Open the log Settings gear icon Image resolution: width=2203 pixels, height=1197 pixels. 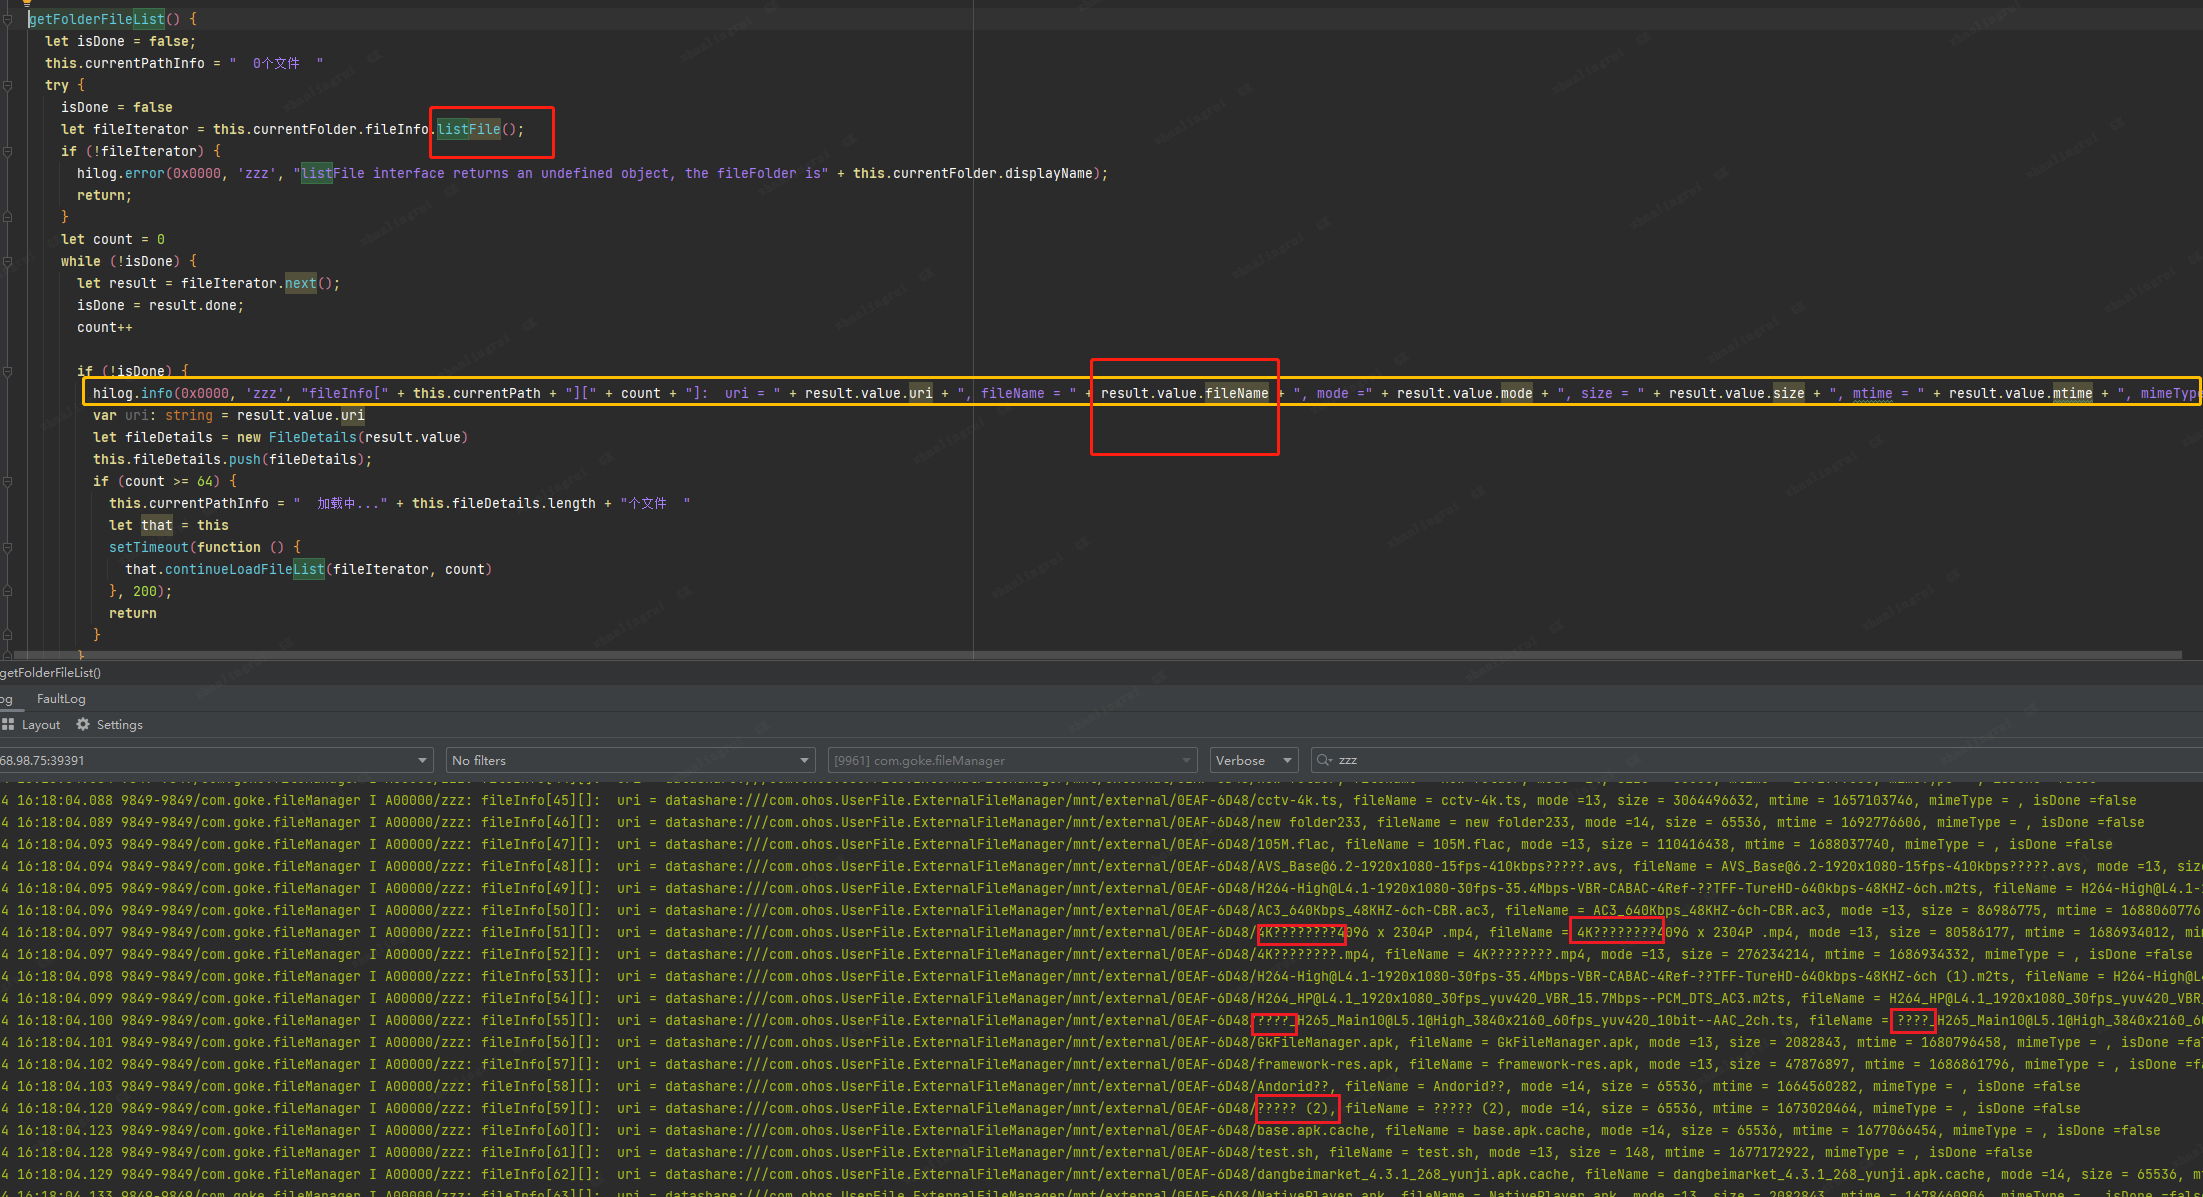(83, 724)
